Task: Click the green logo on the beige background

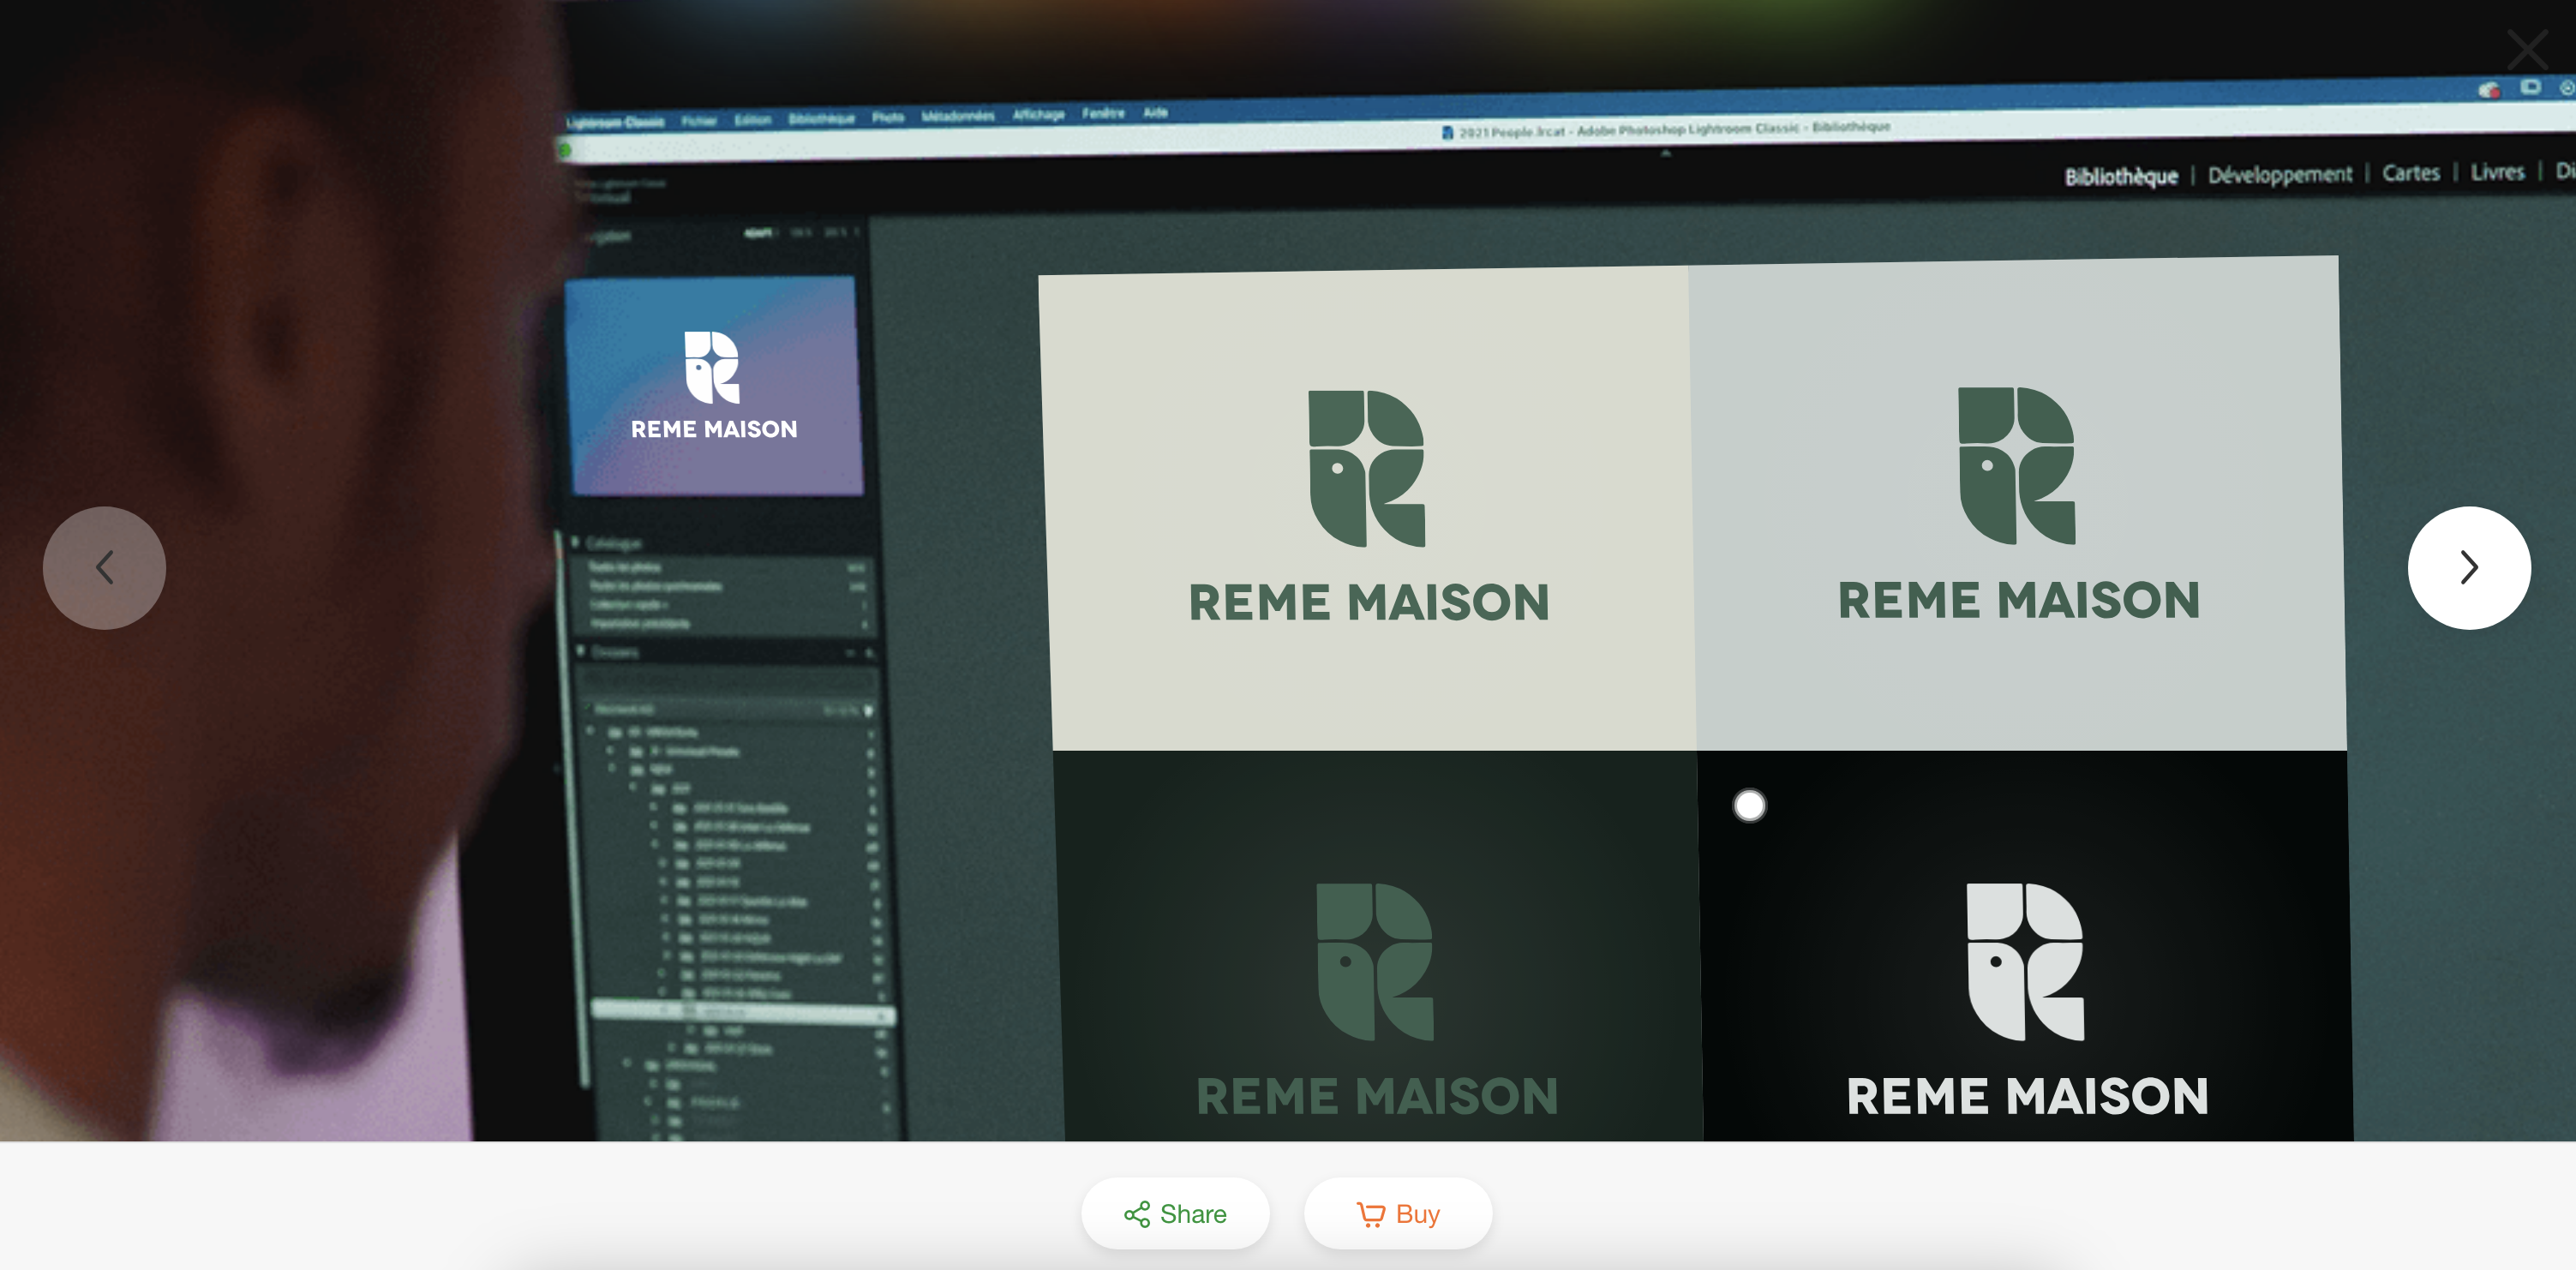Action: [x=1368, y=506]
